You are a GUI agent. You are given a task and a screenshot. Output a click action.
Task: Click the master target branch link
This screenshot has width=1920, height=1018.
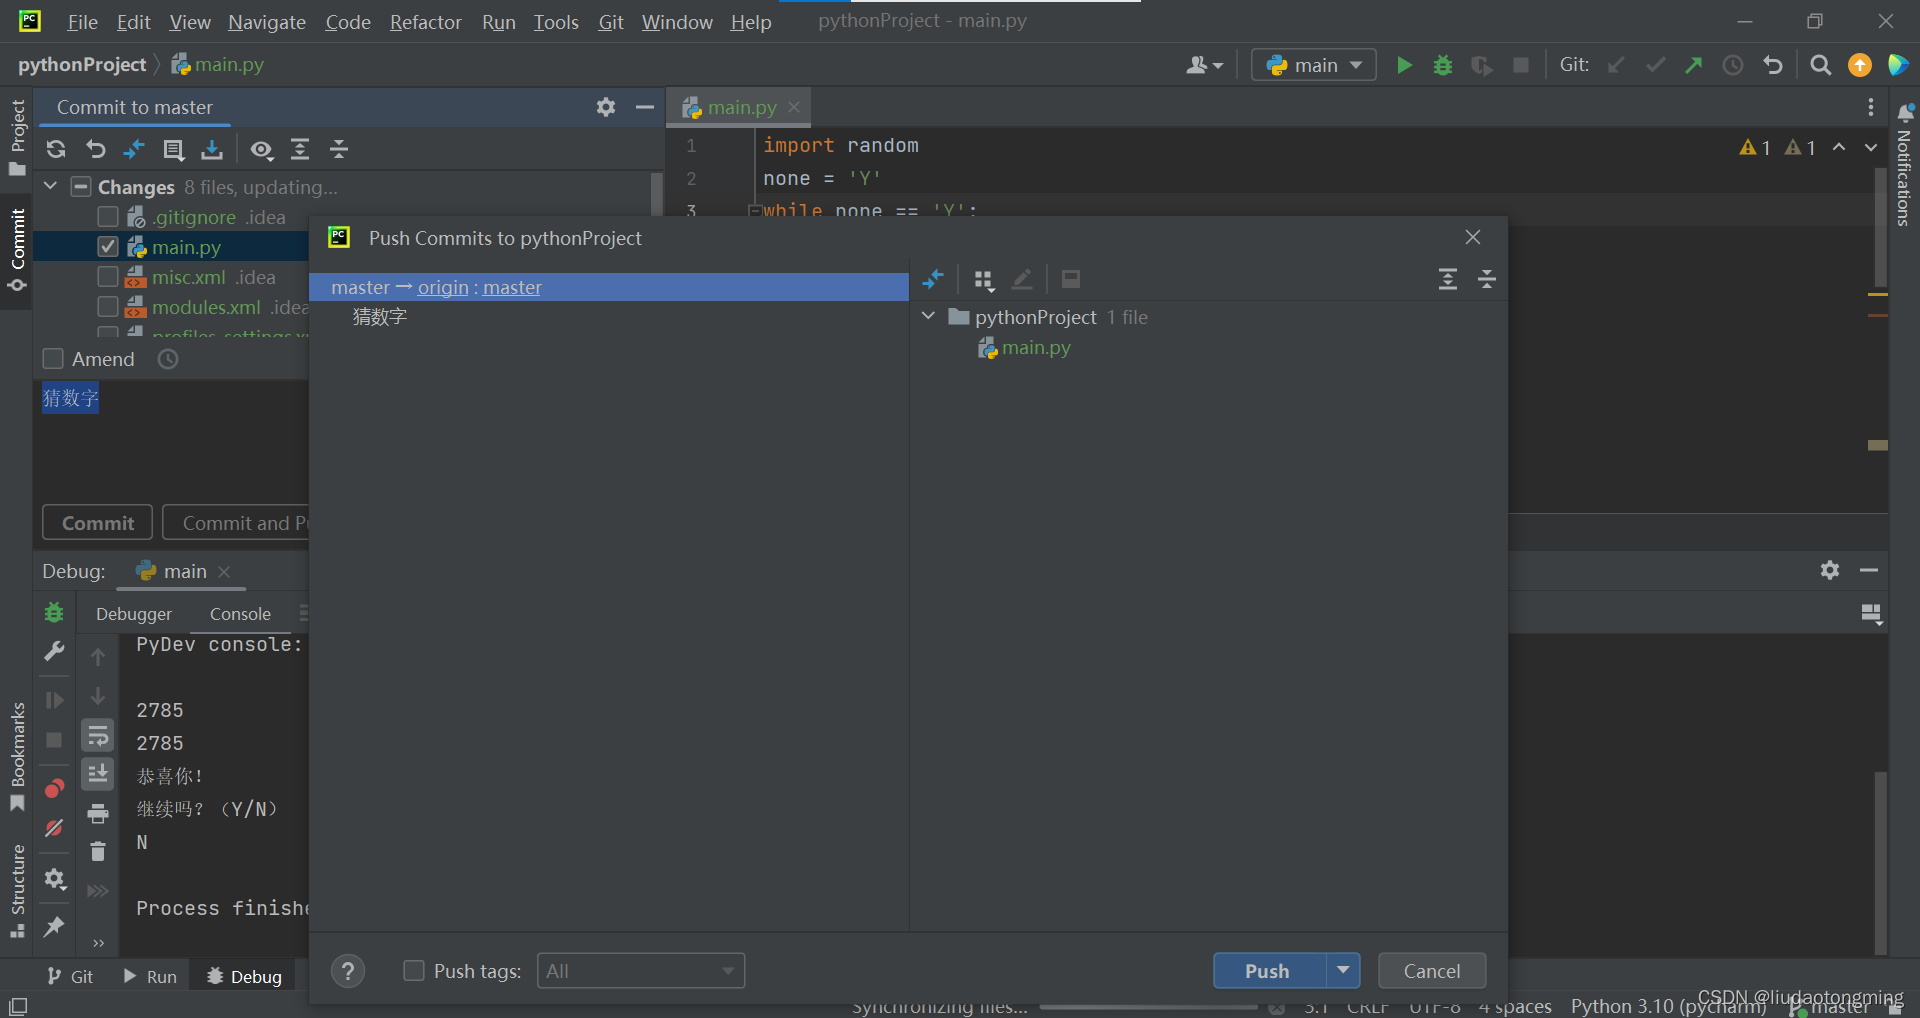pos(512,288)
